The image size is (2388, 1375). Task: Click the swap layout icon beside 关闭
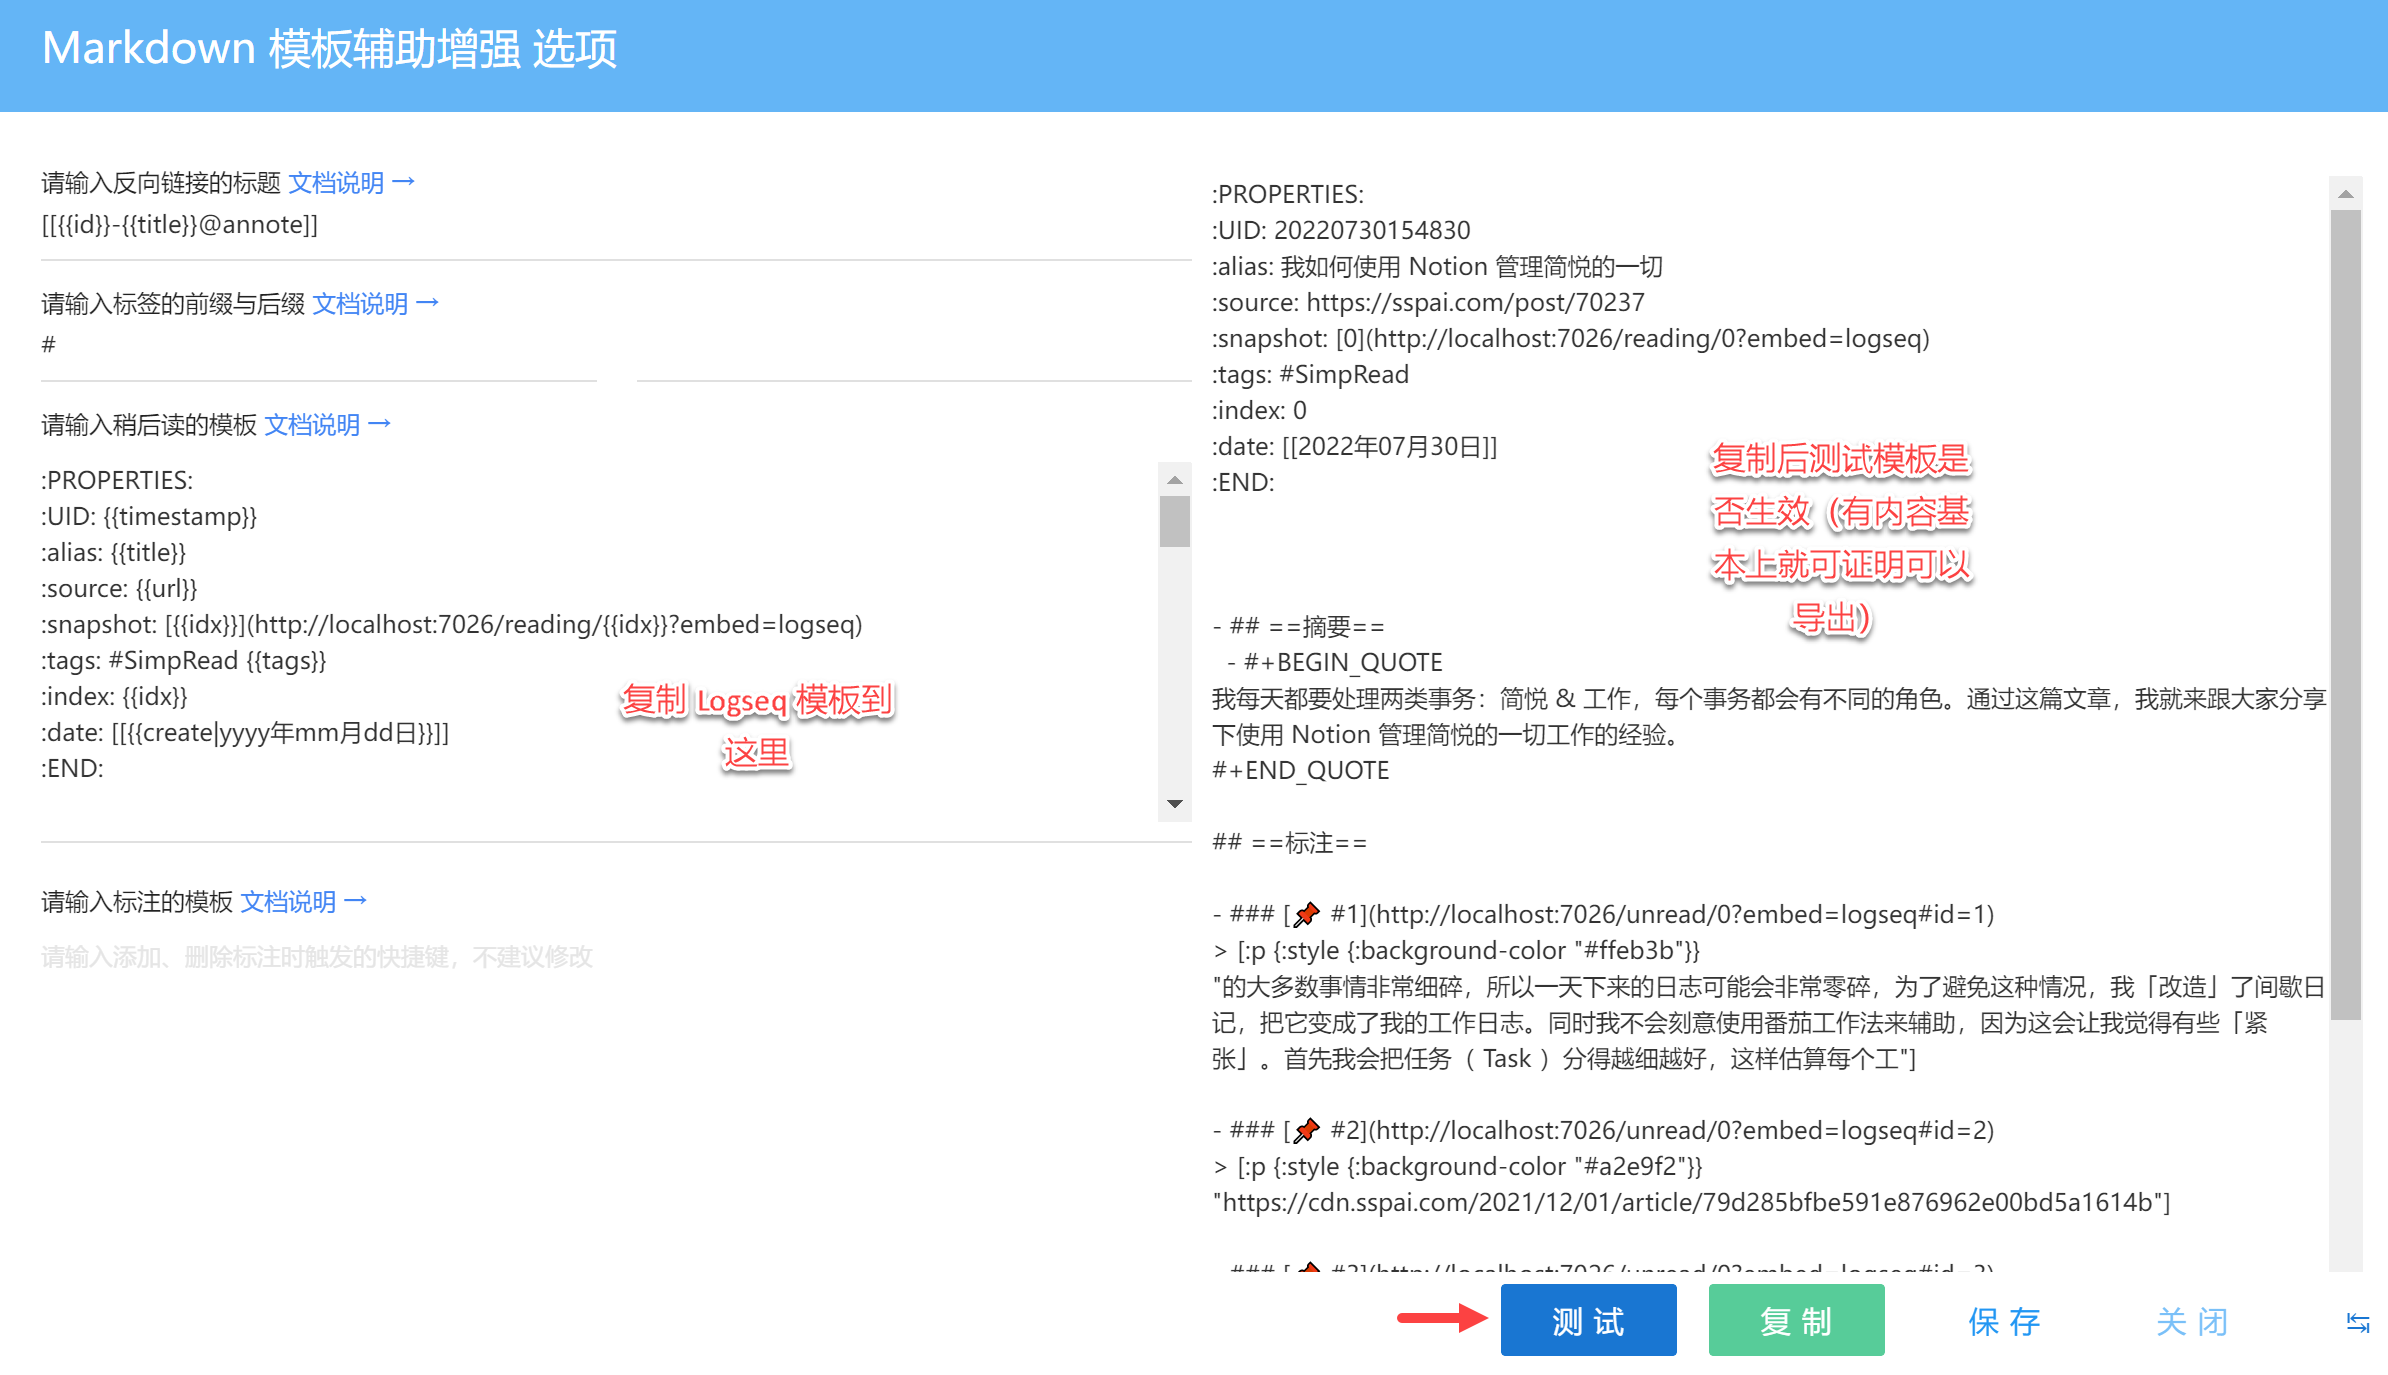pos(2357,1322)
